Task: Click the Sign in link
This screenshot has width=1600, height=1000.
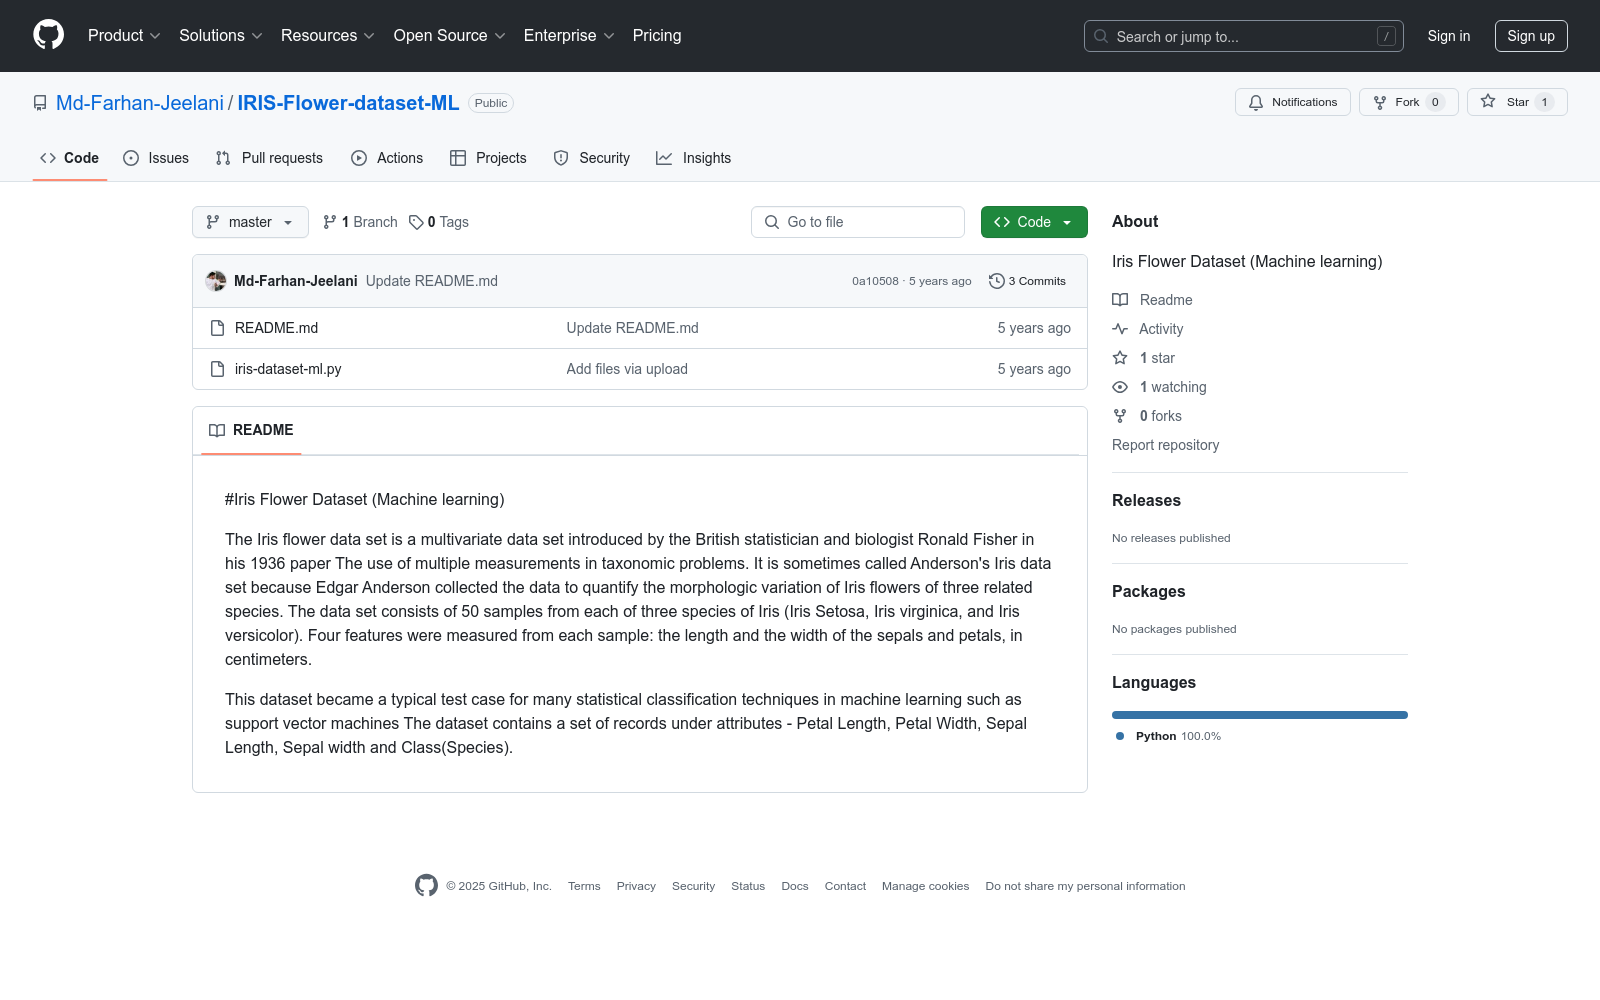Action: tap(1449, 36)
